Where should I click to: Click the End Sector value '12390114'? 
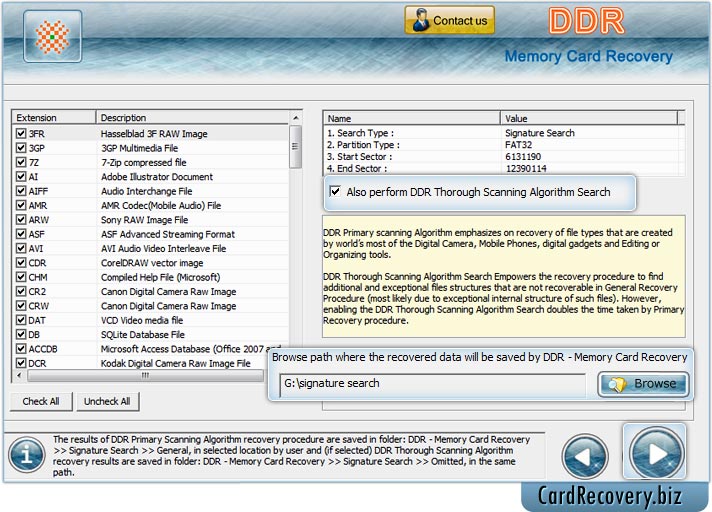526,168
